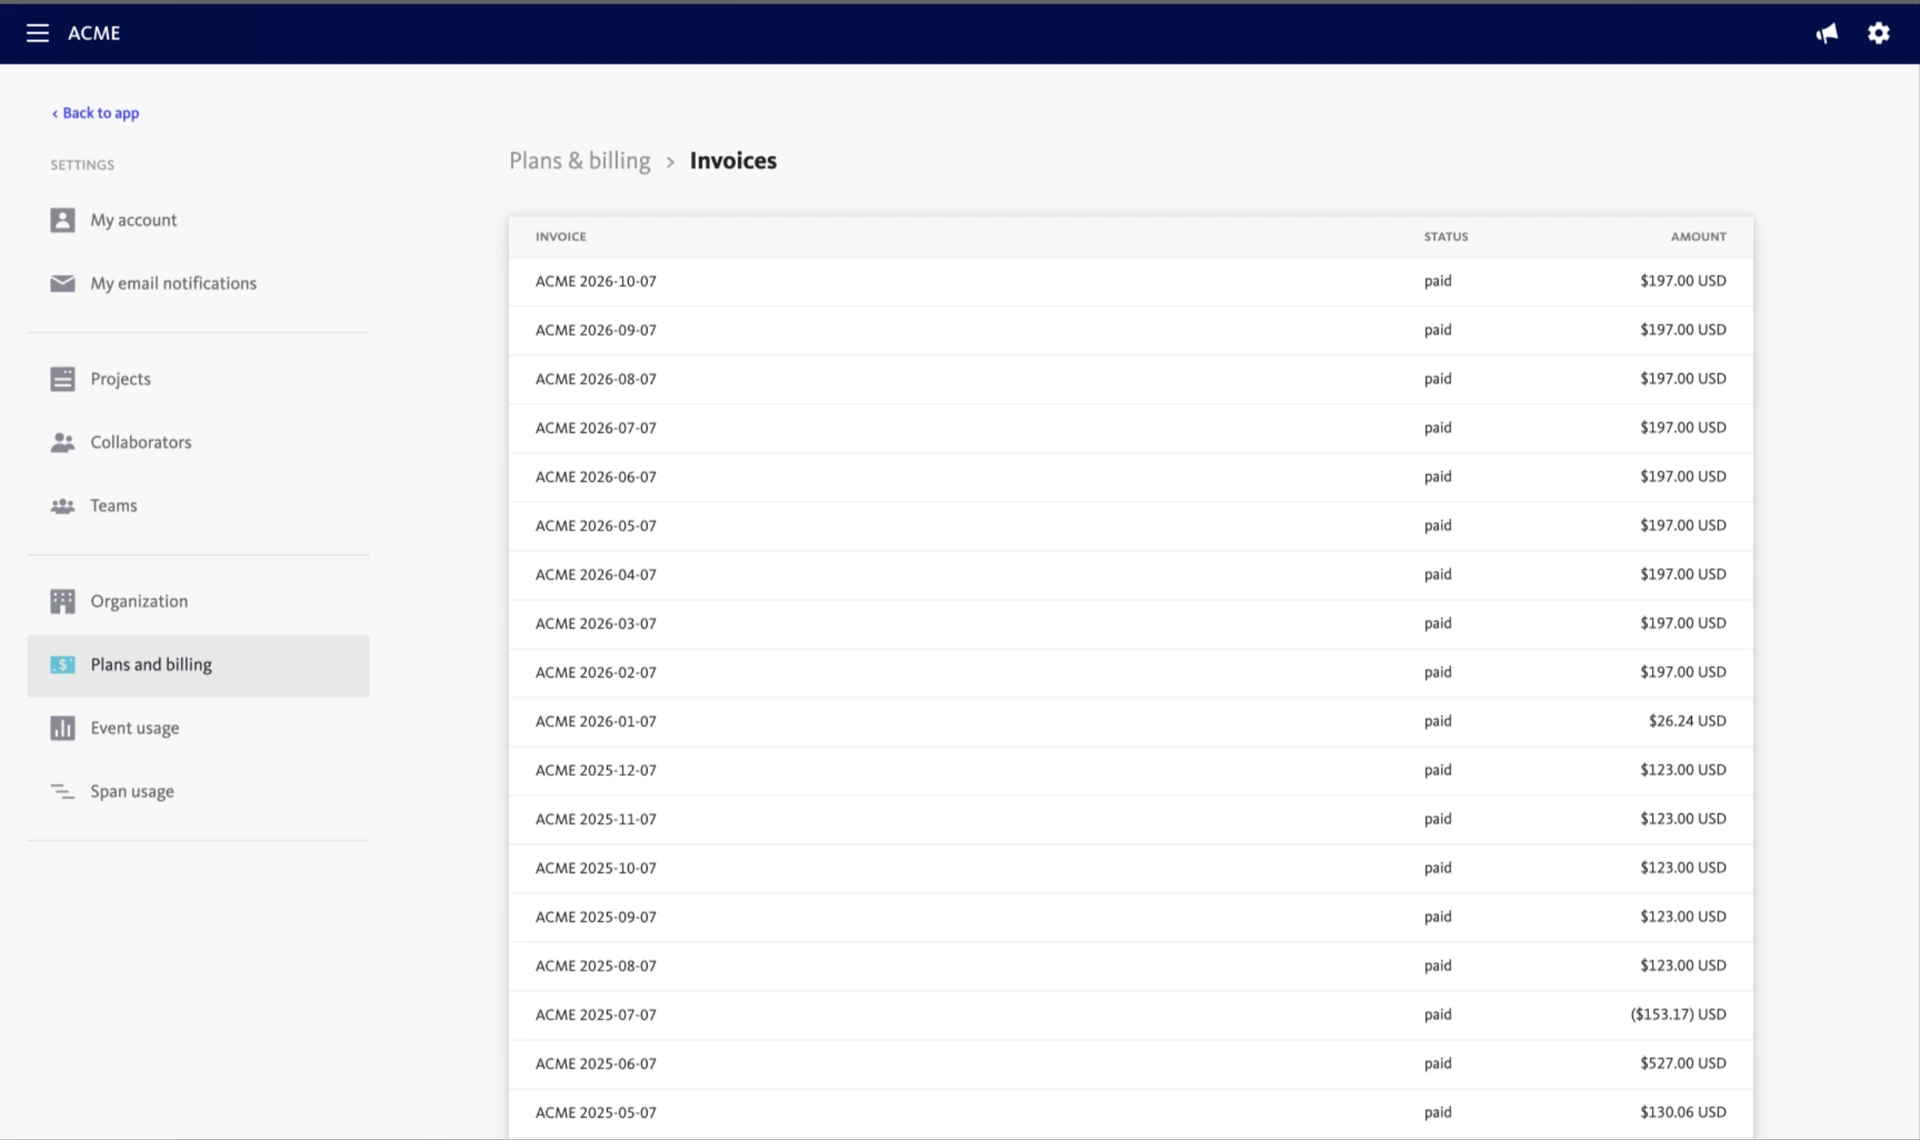This screenshot has height=1140, width=1920.
Task: Click the email notifications envelope icon
Action: click(x=63, y=283)
